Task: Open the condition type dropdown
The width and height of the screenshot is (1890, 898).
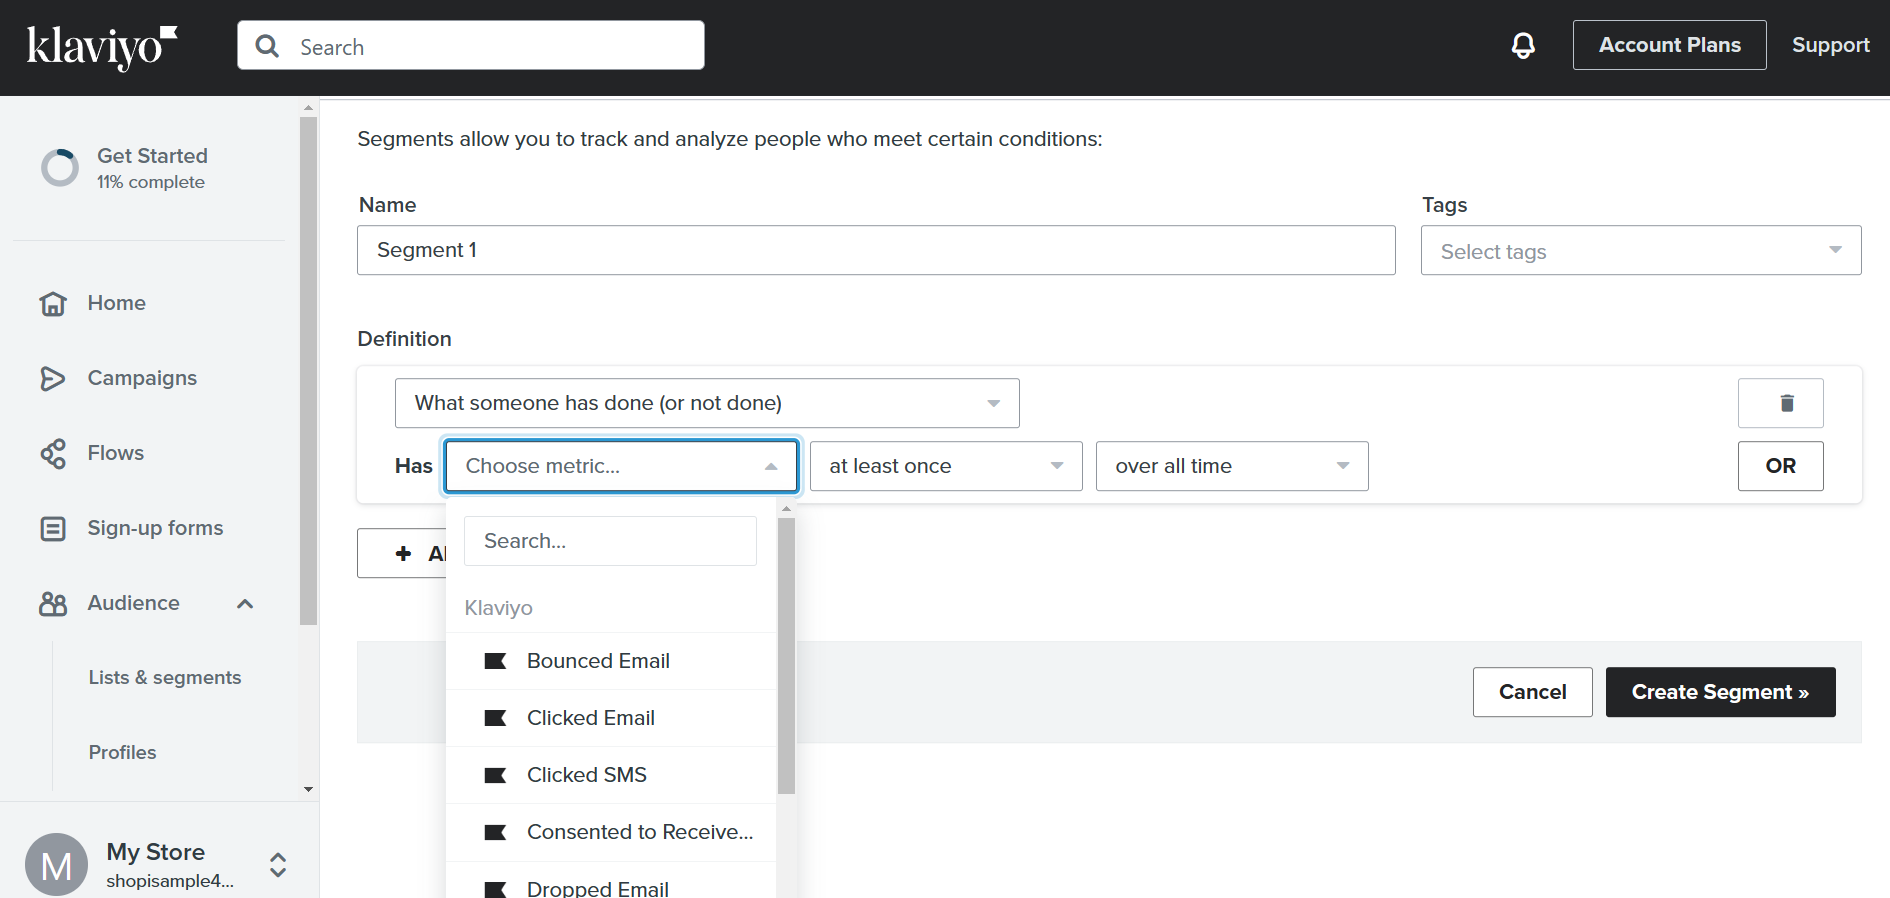Action: pos(707,403)
